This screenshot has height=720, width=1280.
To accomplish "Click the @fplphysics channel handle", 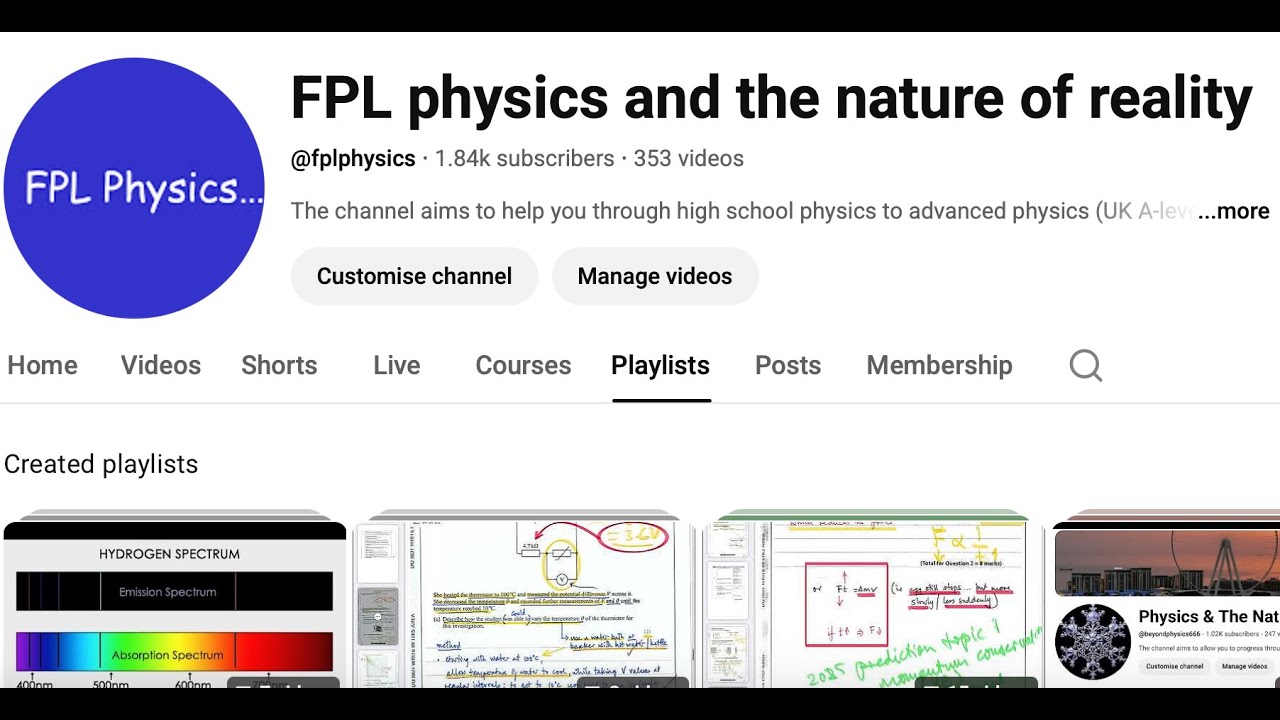I will pyautogui.click(x=353, y=158).
